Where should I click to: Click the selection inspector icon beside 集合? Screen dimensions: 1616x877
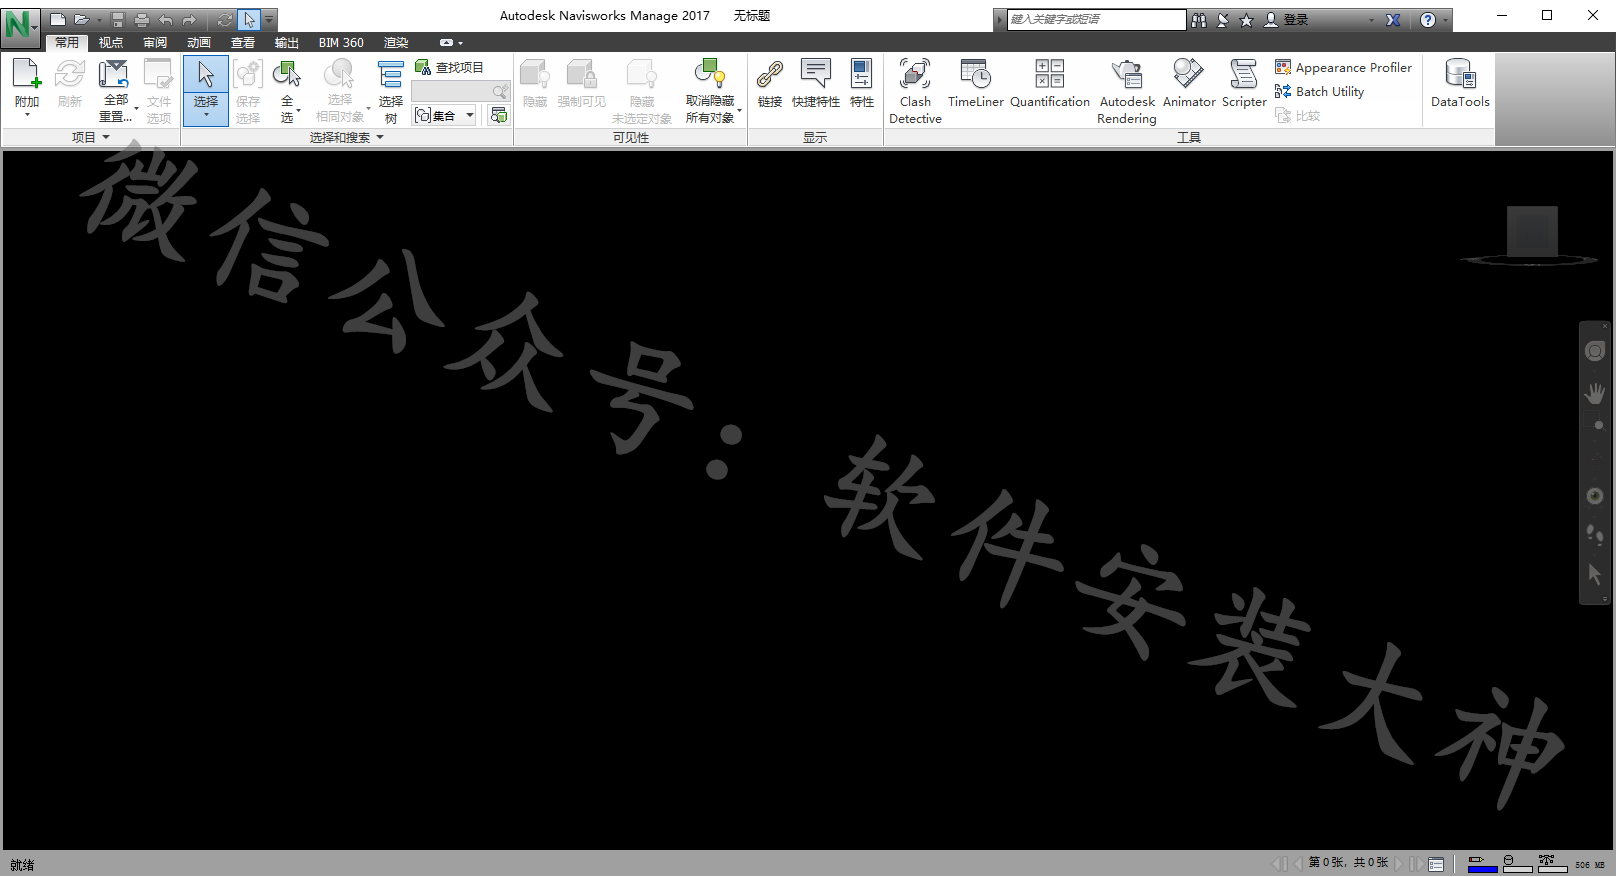[x=498, y=116]
